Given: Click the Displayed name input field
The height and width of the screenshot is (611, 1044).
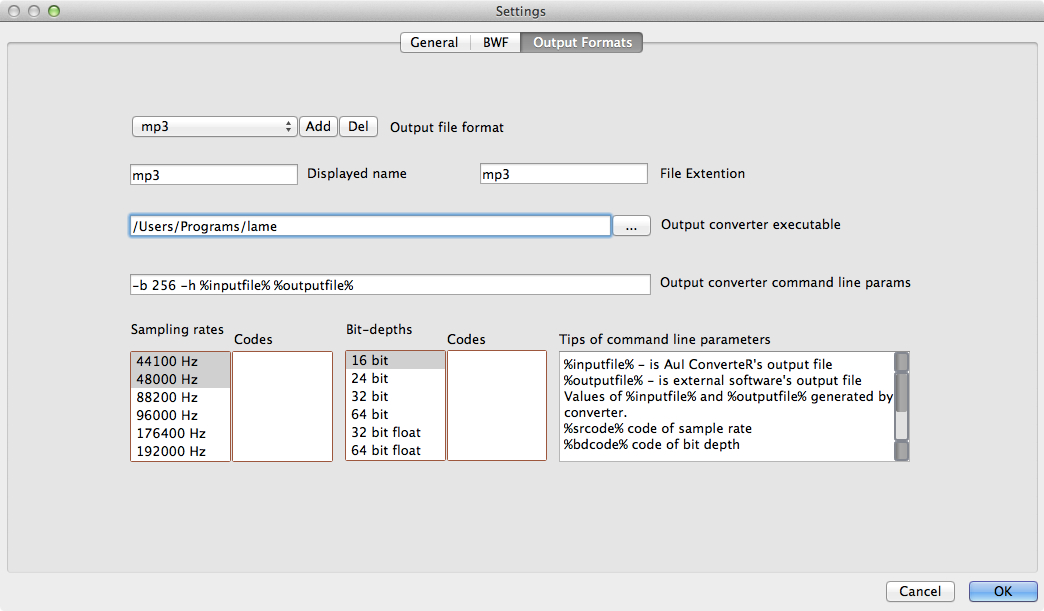Looking at the screenshot, I should point(214,175).
